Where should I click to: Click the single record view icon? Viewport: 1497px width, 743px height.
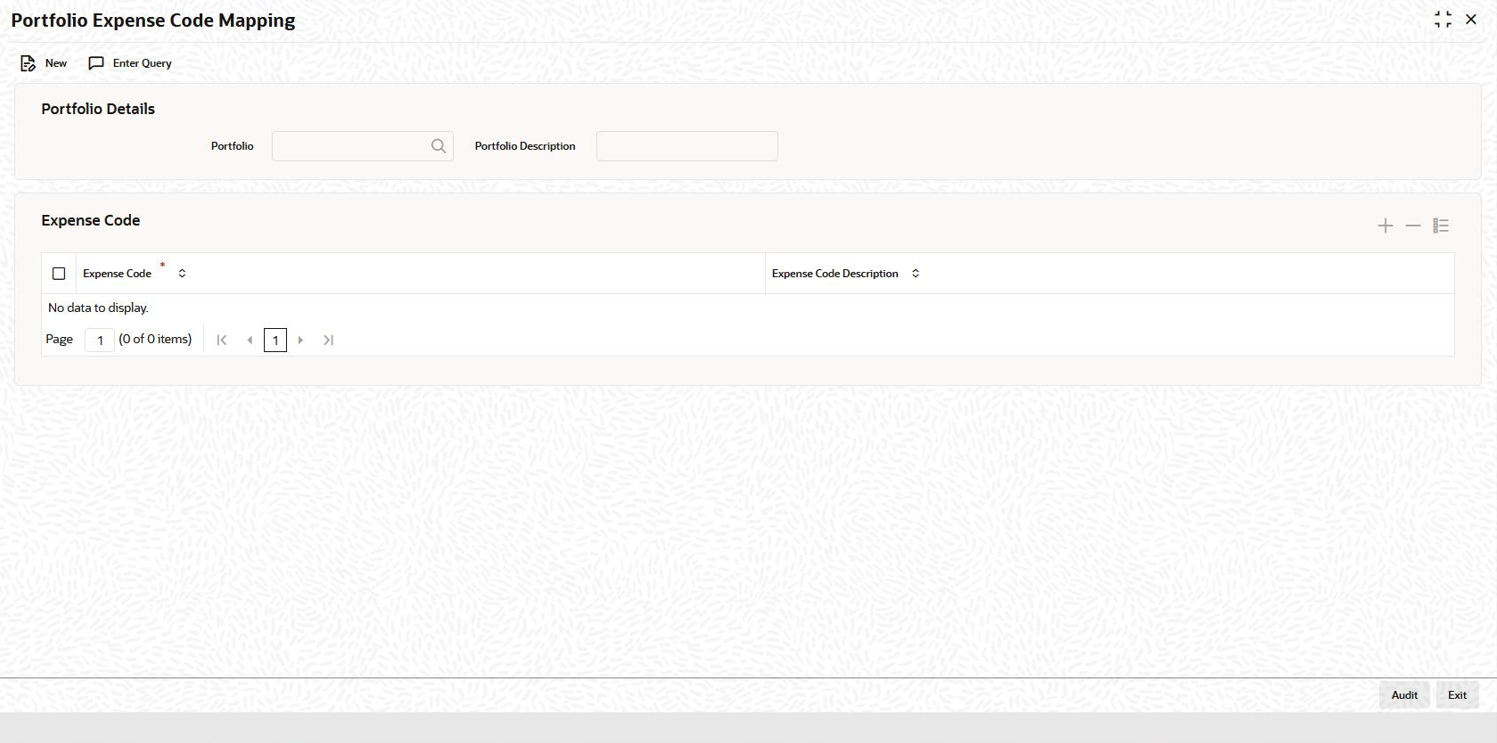pos(1441,225)
